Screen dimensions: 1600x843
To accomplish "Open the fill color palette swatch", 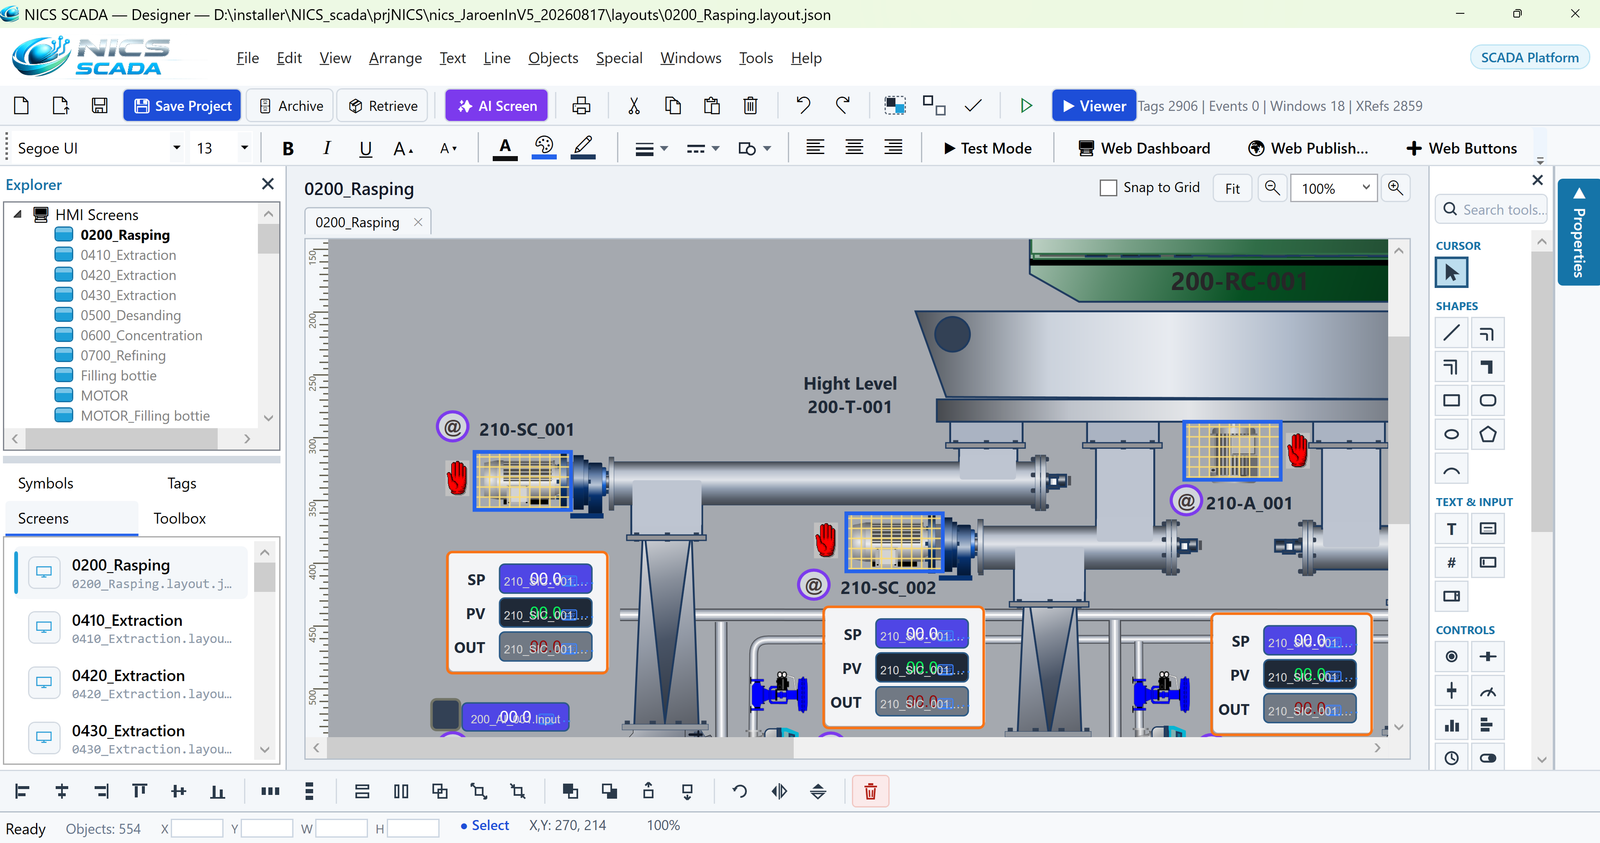I will (x=544, y=148).
